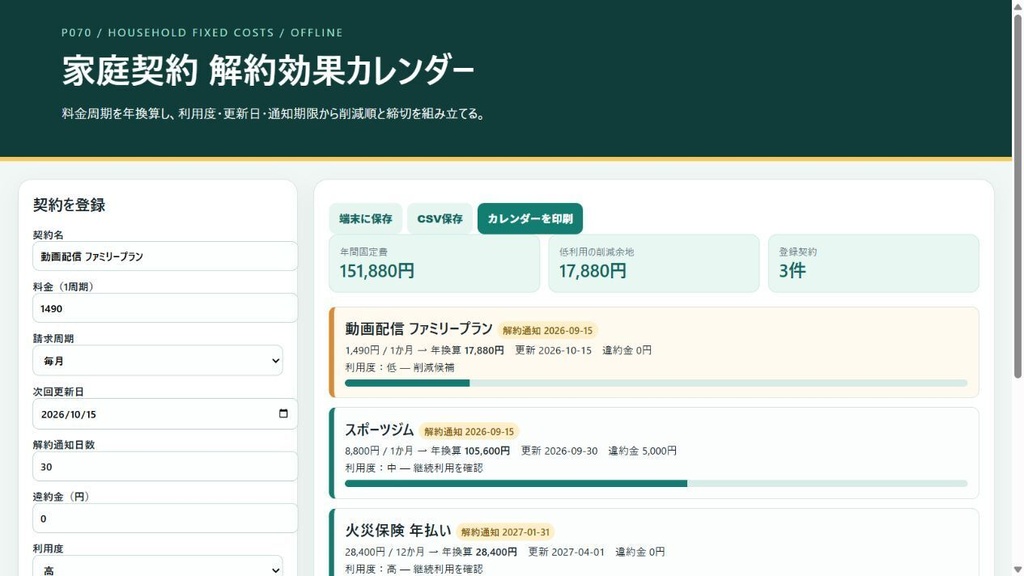Click the 解約通知 2026-09-15 badge on 動画配信
Viewport: 1024px width, 576px height.
tap(547, 330)
